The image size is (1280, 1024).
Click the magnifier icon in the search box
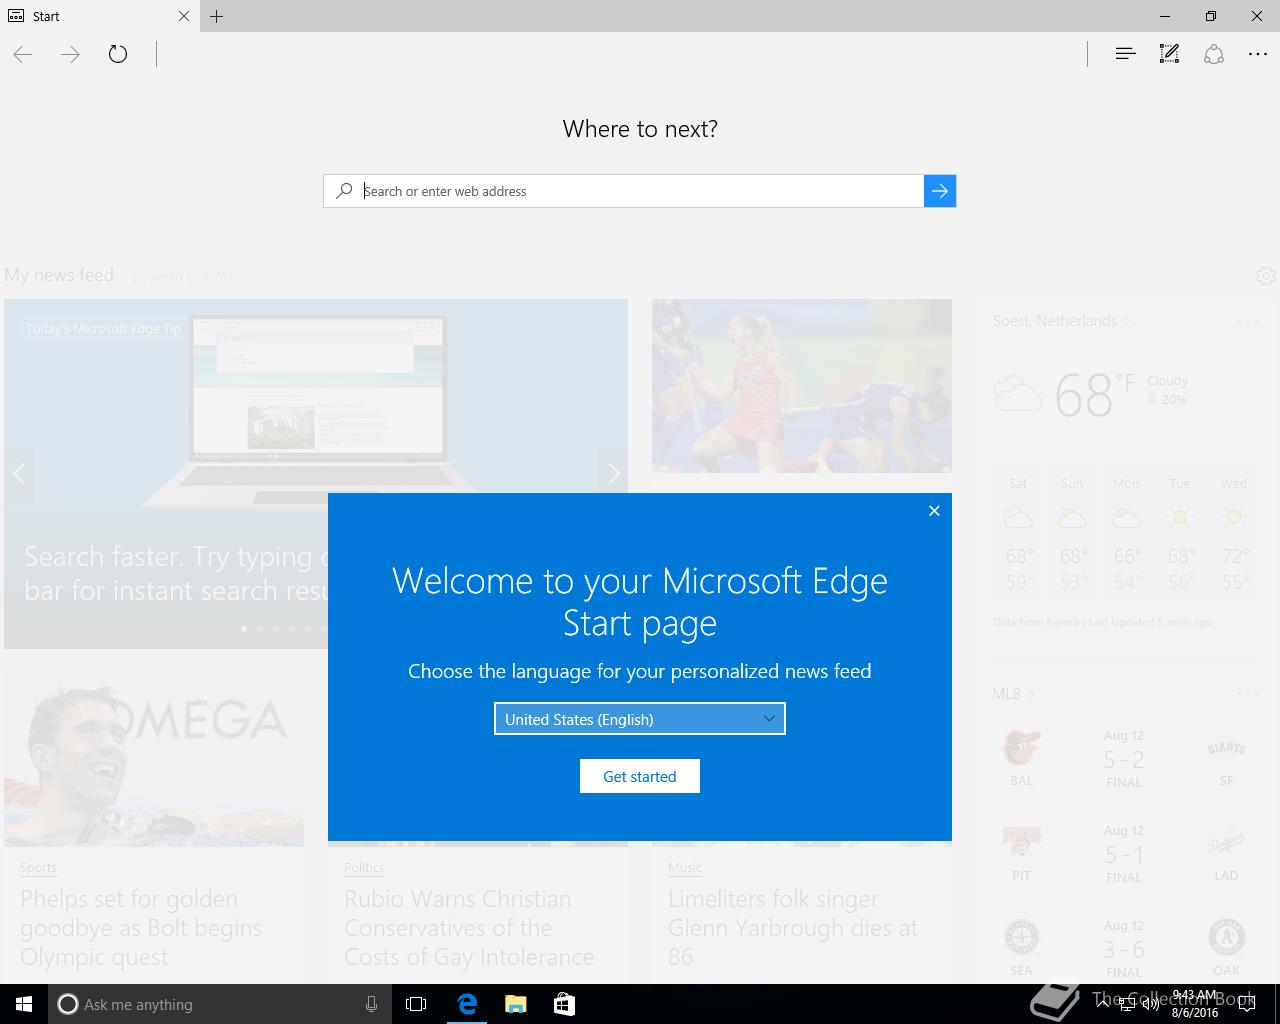click(x=344, y=190)
